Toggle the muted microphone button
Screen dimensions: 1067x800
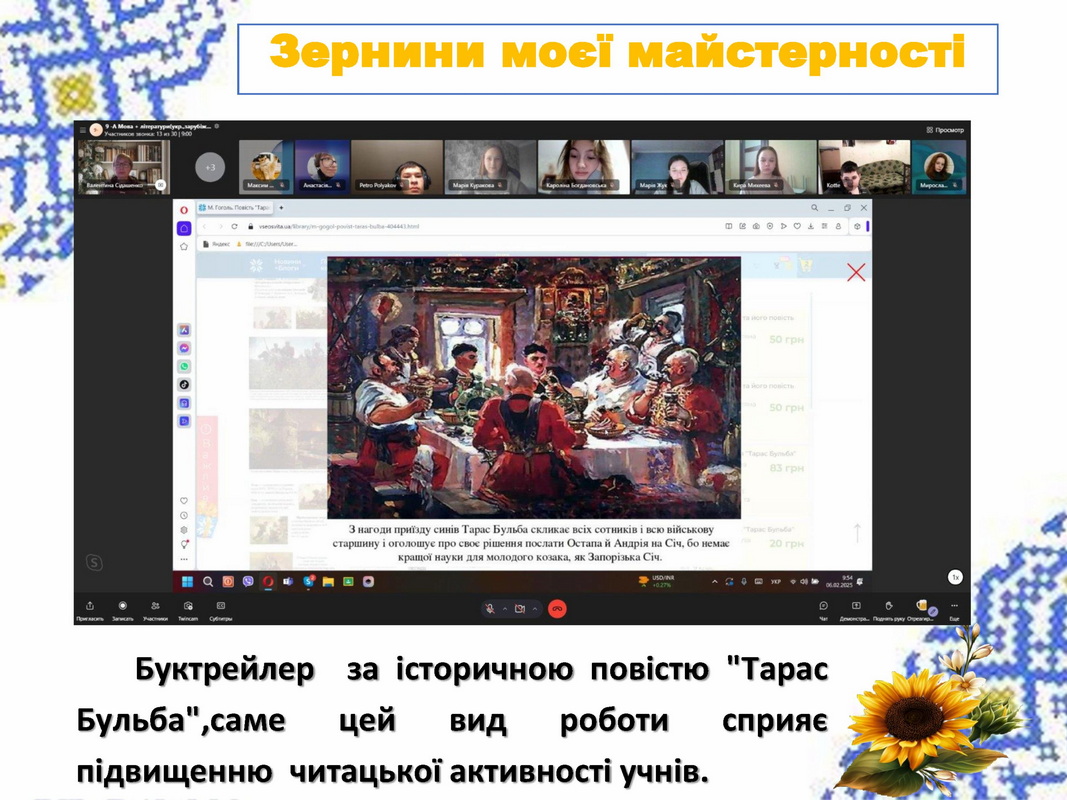[489, 608]
